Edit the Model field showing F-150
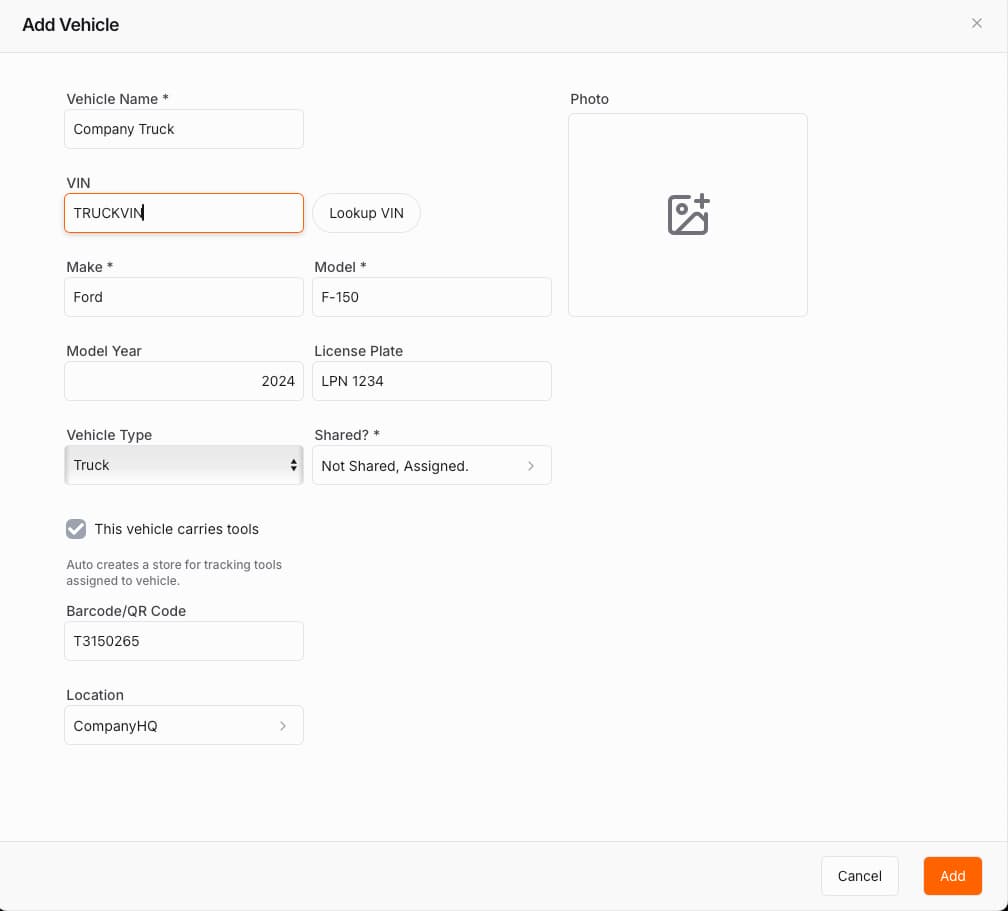The width and height of the screenshot is (1008, 911). [432, 297]
